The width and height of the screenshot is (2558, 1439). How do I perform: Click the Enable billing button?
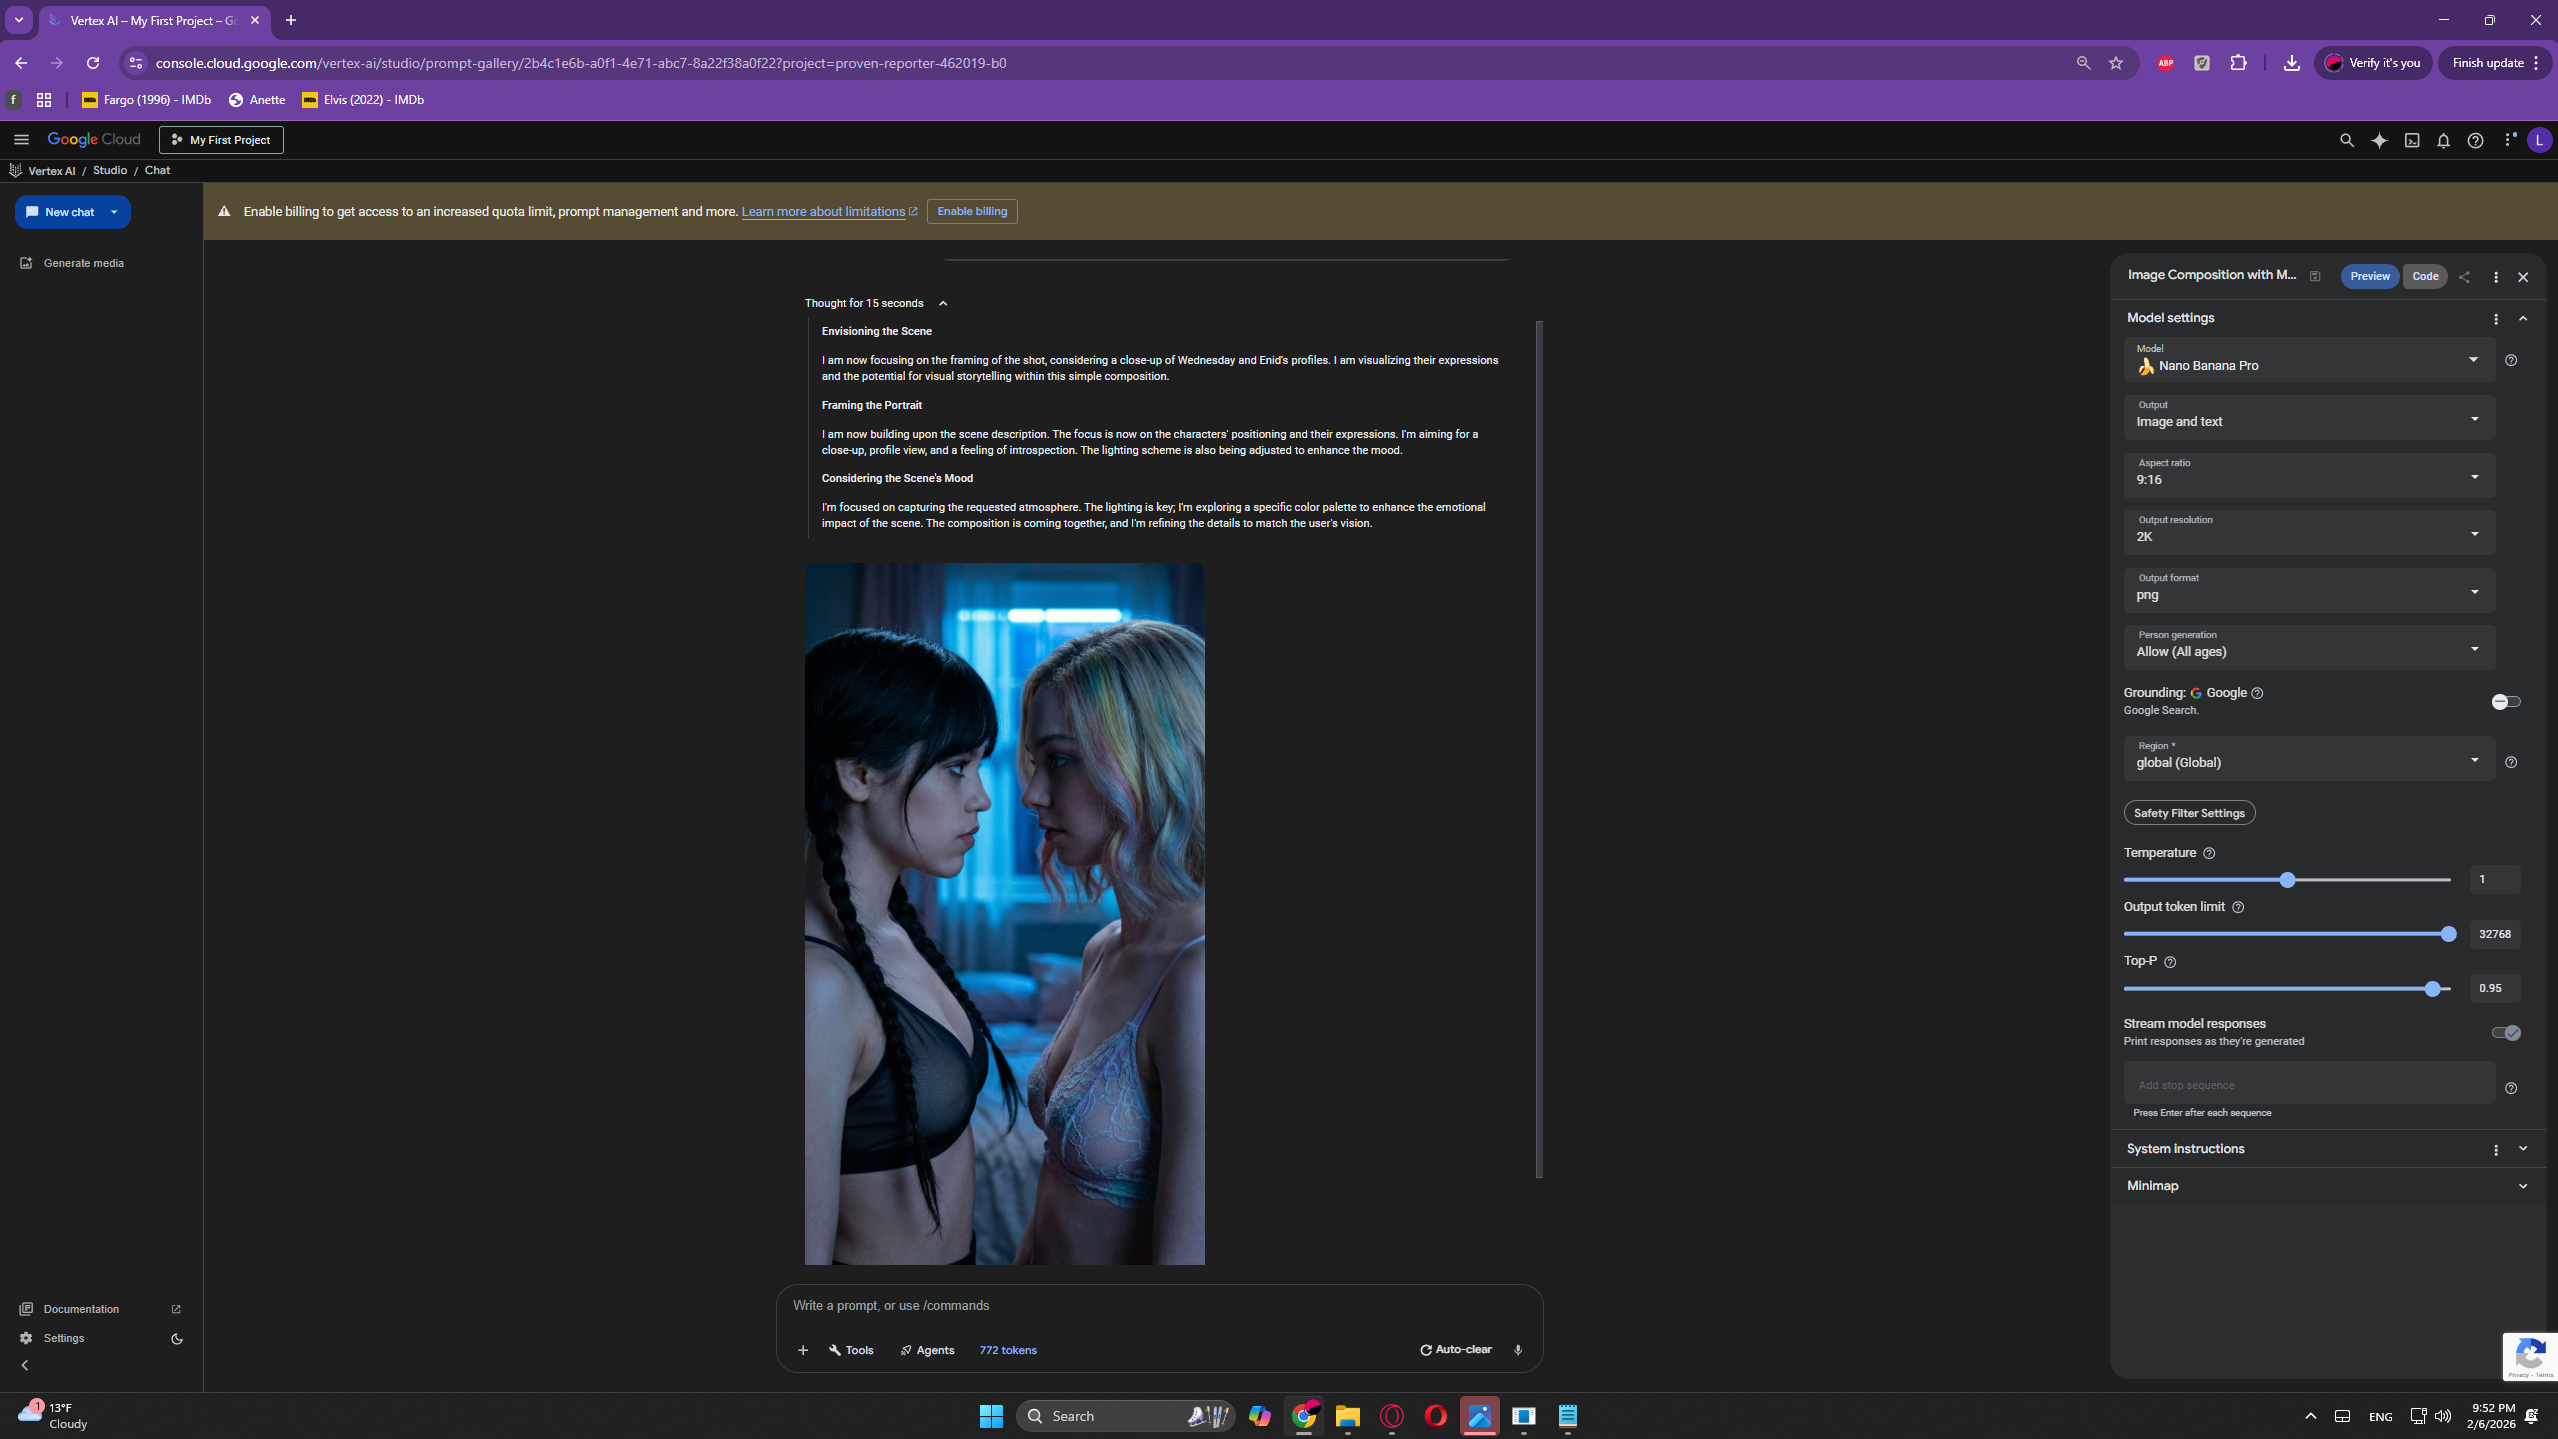pyautogui.click(x=971, y=212)
